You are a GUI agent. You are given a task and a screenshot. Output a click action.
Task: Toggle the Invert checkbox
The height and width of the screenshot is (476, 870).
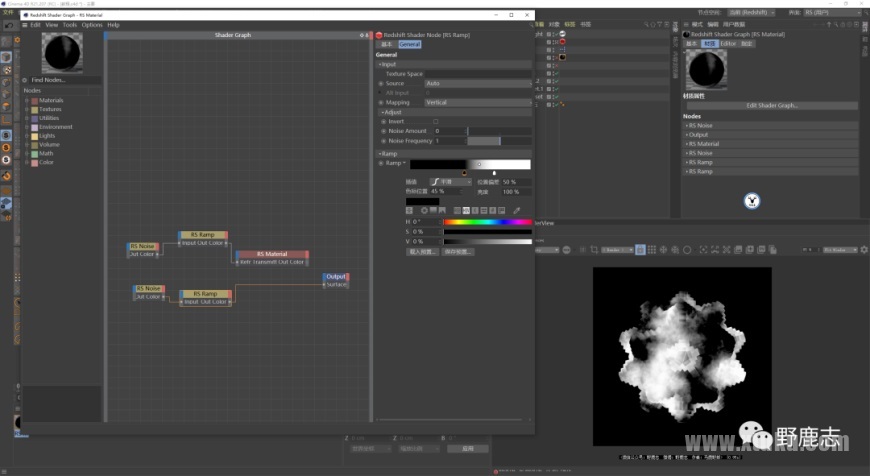tap(436, 121)
